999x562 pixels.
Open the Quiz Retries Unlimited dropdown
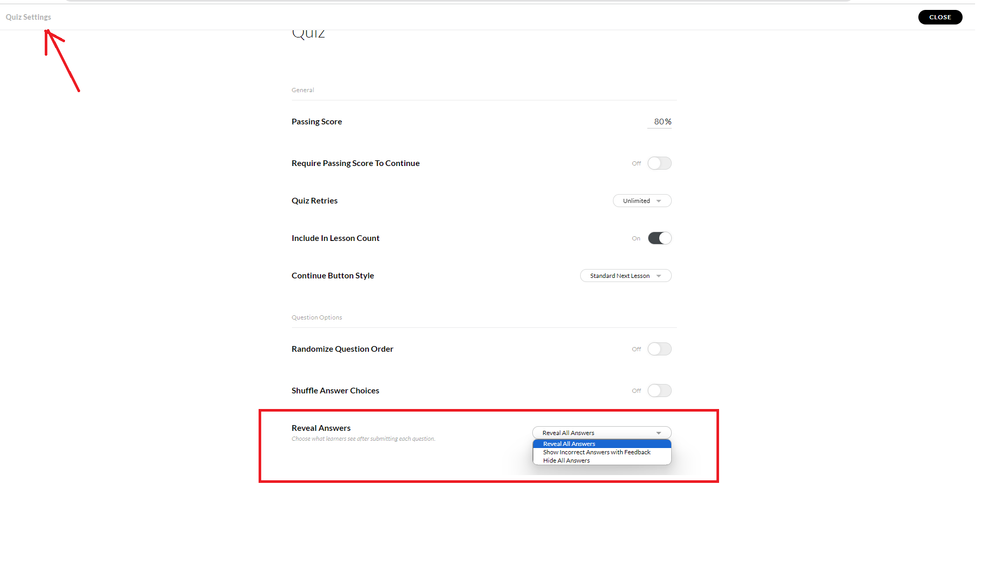point(641,201)
